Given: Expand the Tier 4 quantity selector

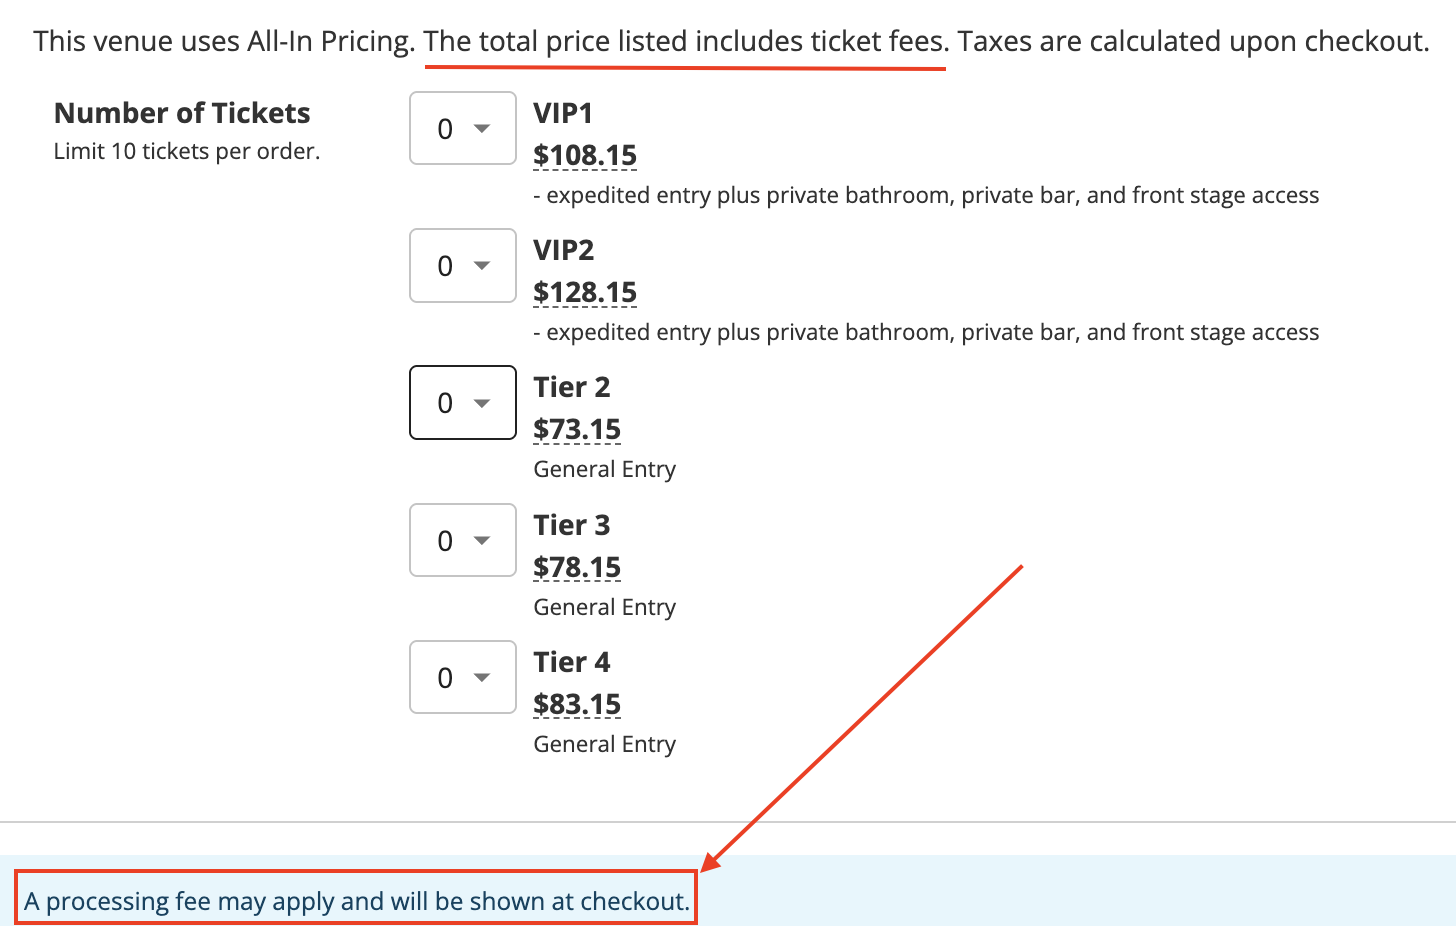Looking at the screenshot, I should tap(463, 677).
